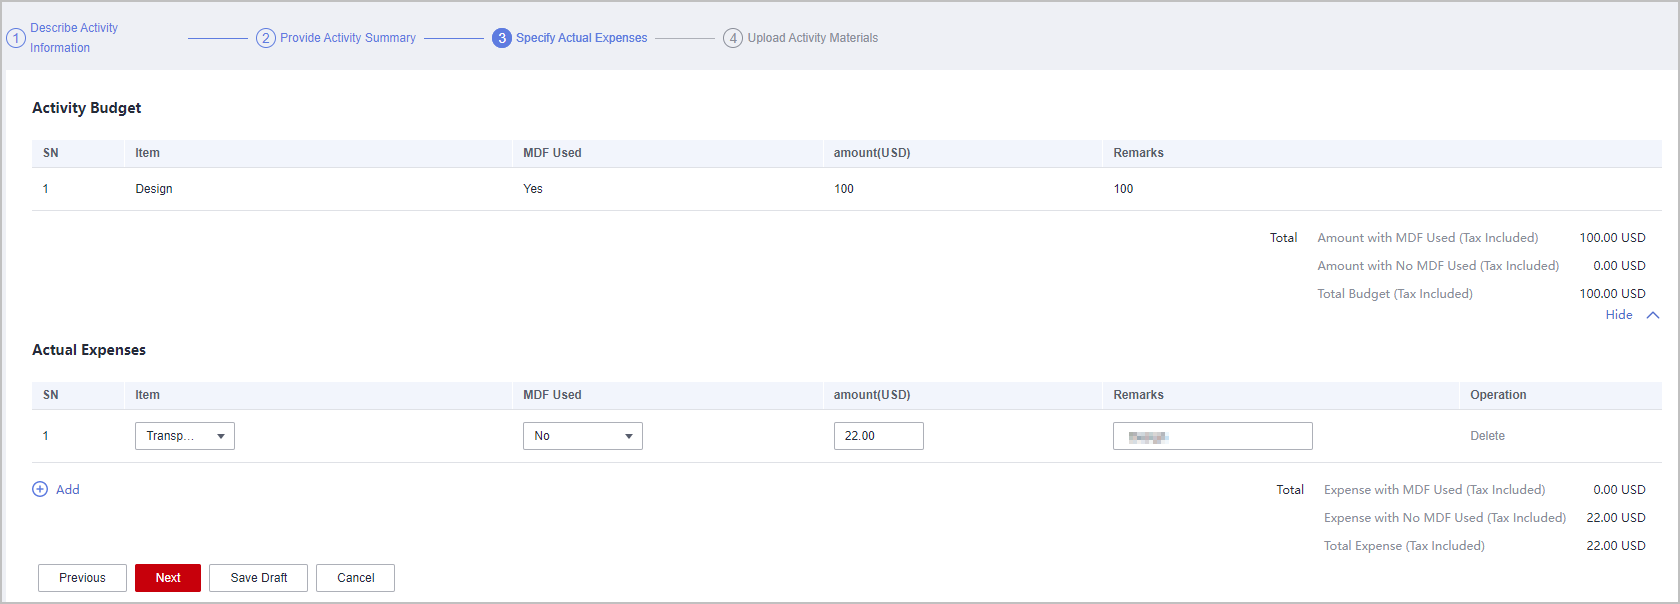Click the step 2 circle icon
Image resolution: width=1680 pixels, height=604 pixels.
[266, 38]
